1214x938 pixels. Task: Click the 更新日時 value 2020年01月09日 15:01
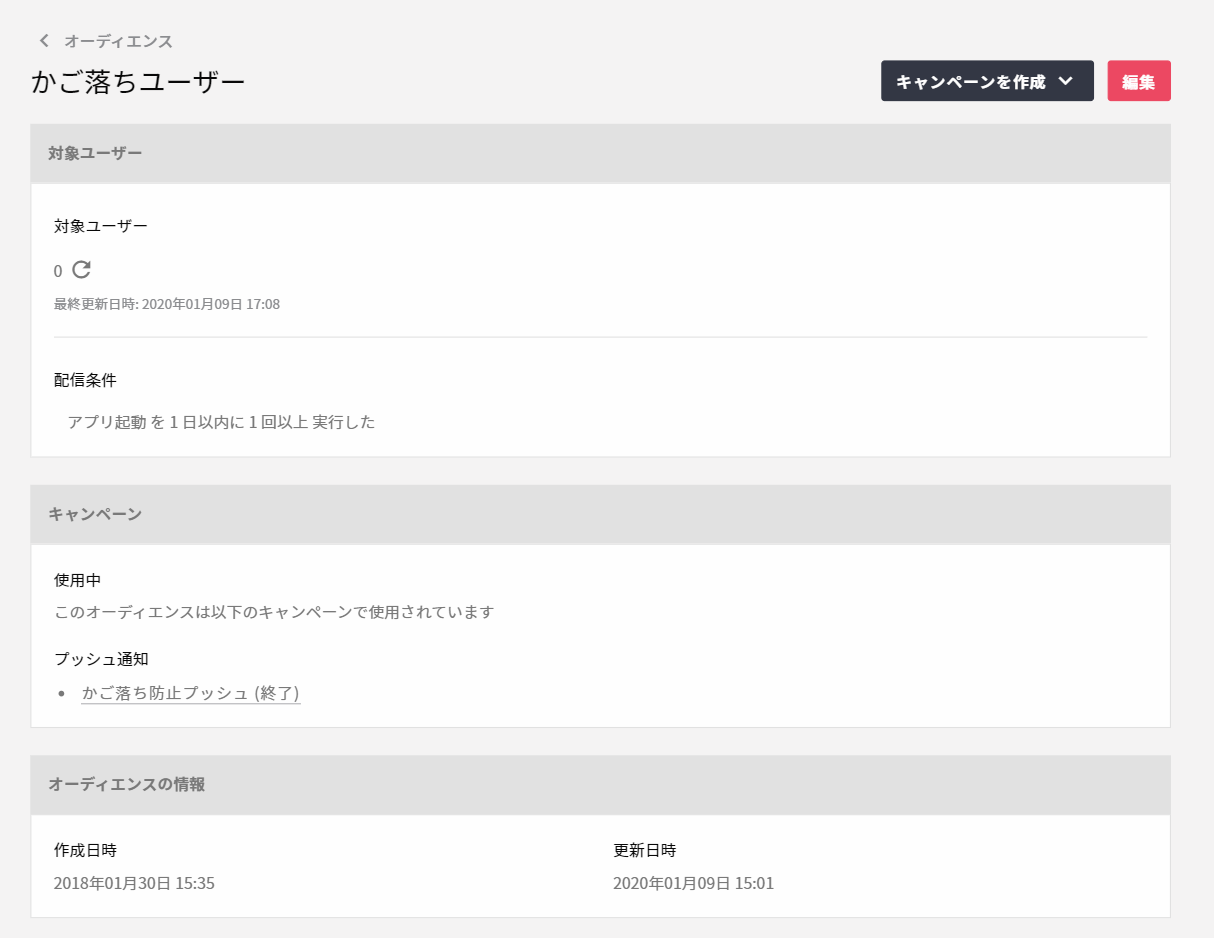693,884
